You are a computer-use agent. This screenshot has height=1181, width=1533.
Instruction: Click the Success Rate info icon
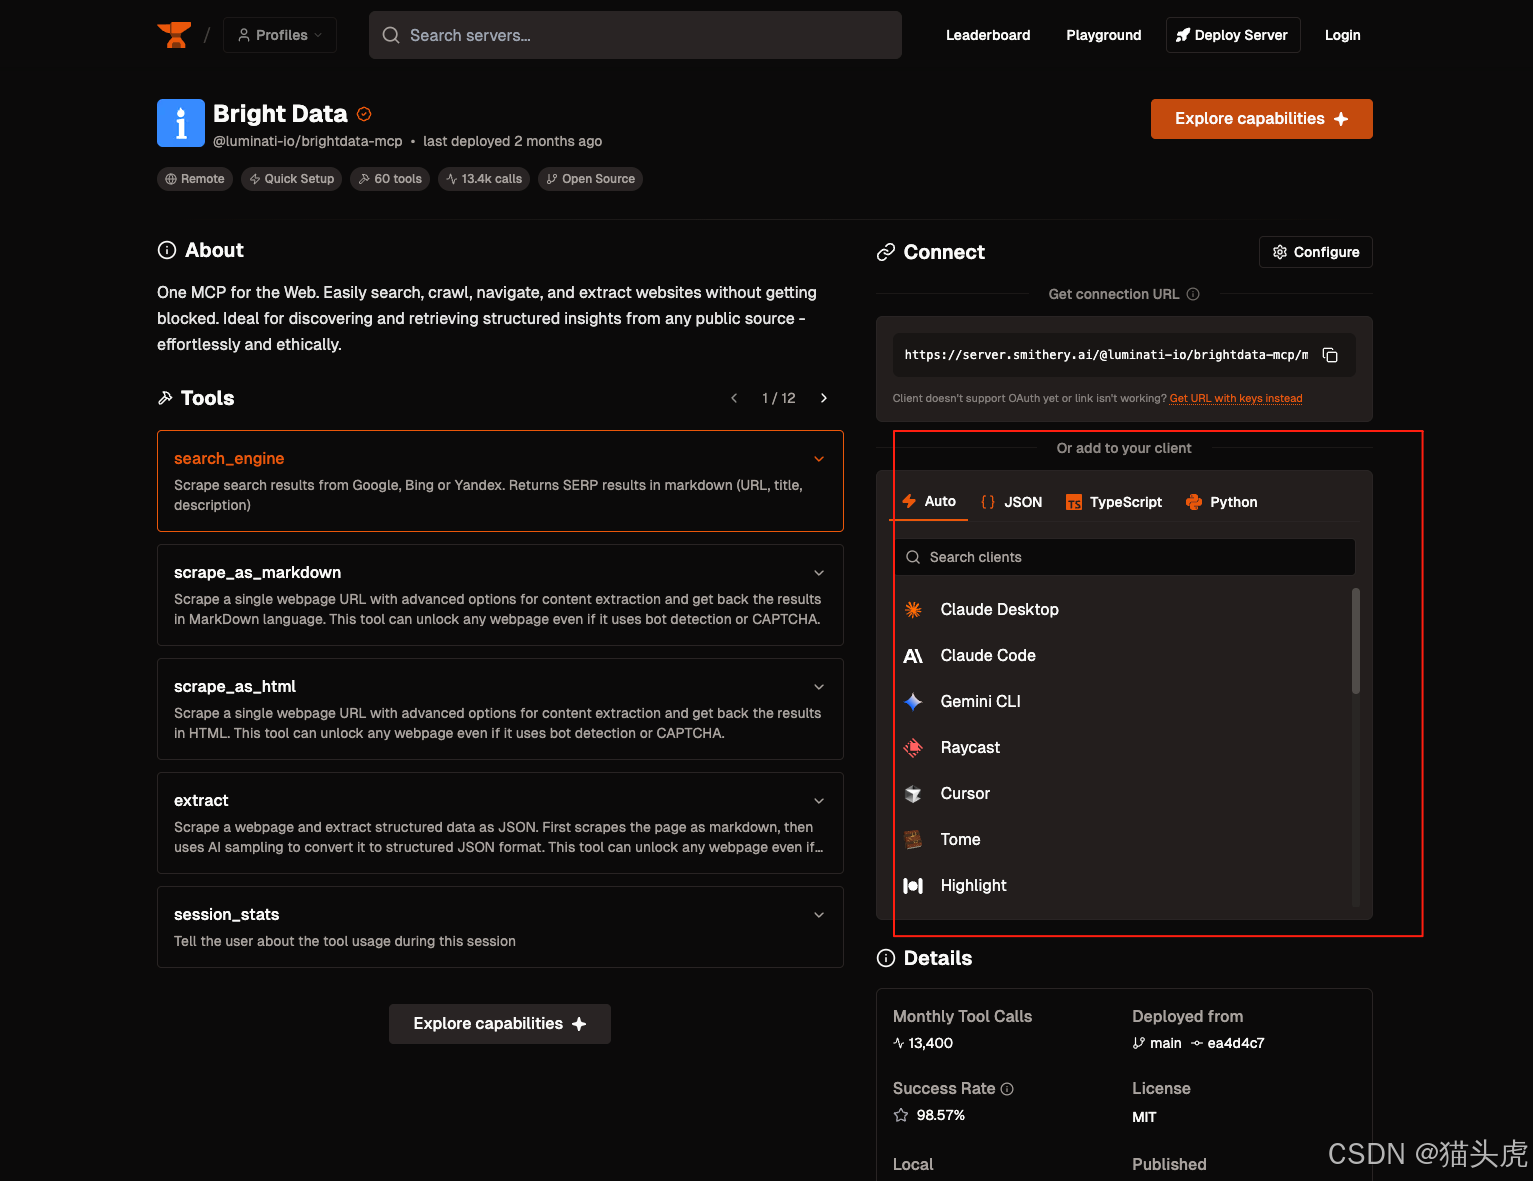pos(1007,1089)
